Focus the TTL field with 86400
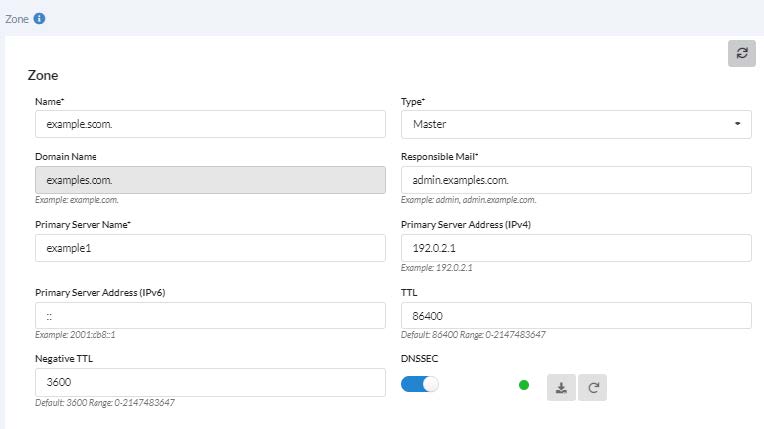Image resolution: width=764 pixels, height=429 pixels. point(576,316)
